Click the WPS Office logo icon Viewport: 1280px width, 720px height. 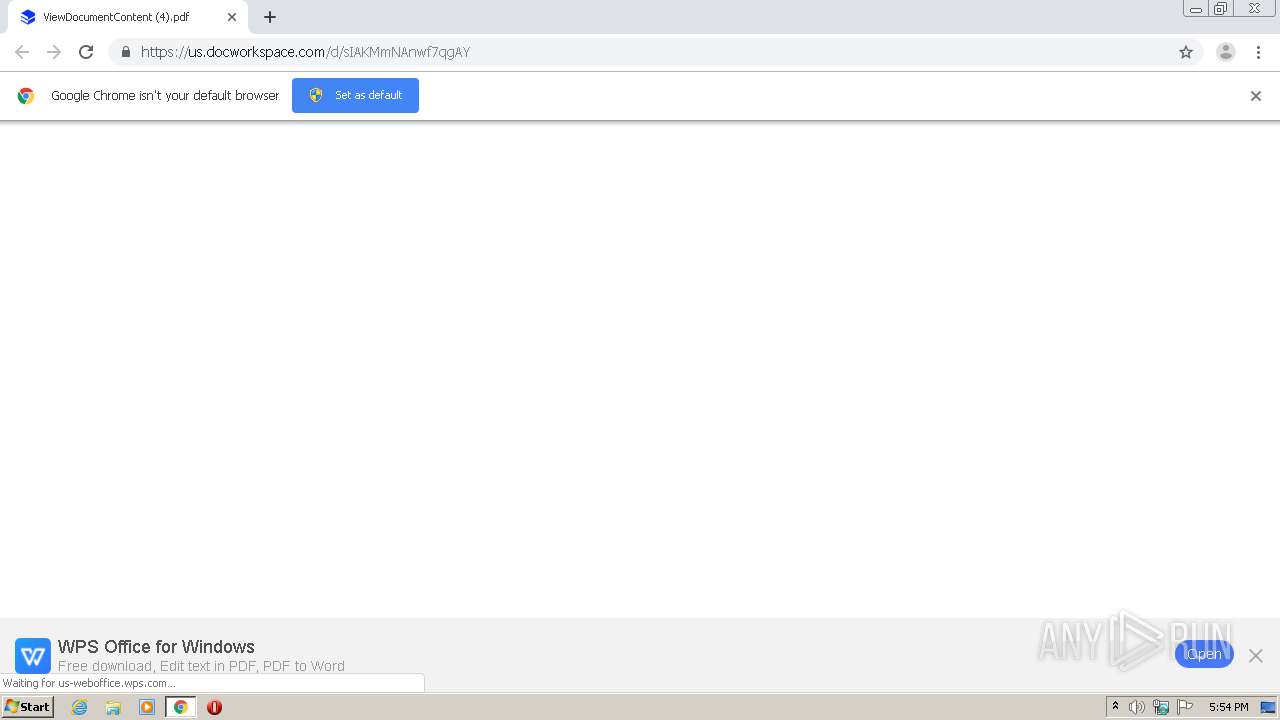point(33,656)
